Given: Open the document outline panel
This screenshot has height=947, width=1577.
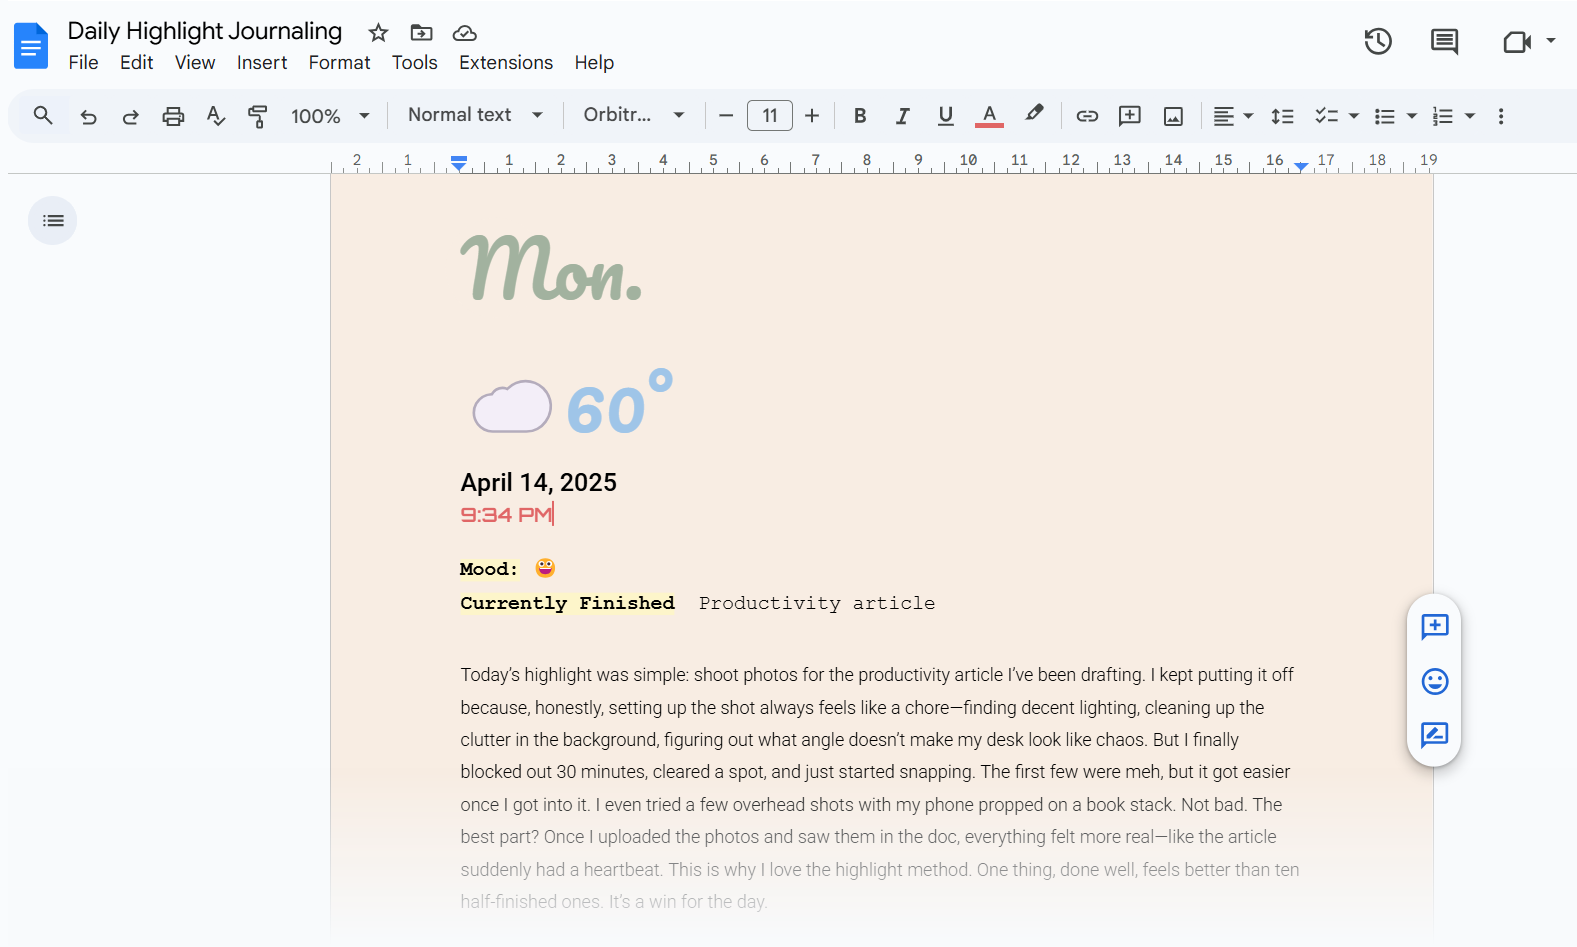Looking at the screenshot, I should tap(53, 221).
